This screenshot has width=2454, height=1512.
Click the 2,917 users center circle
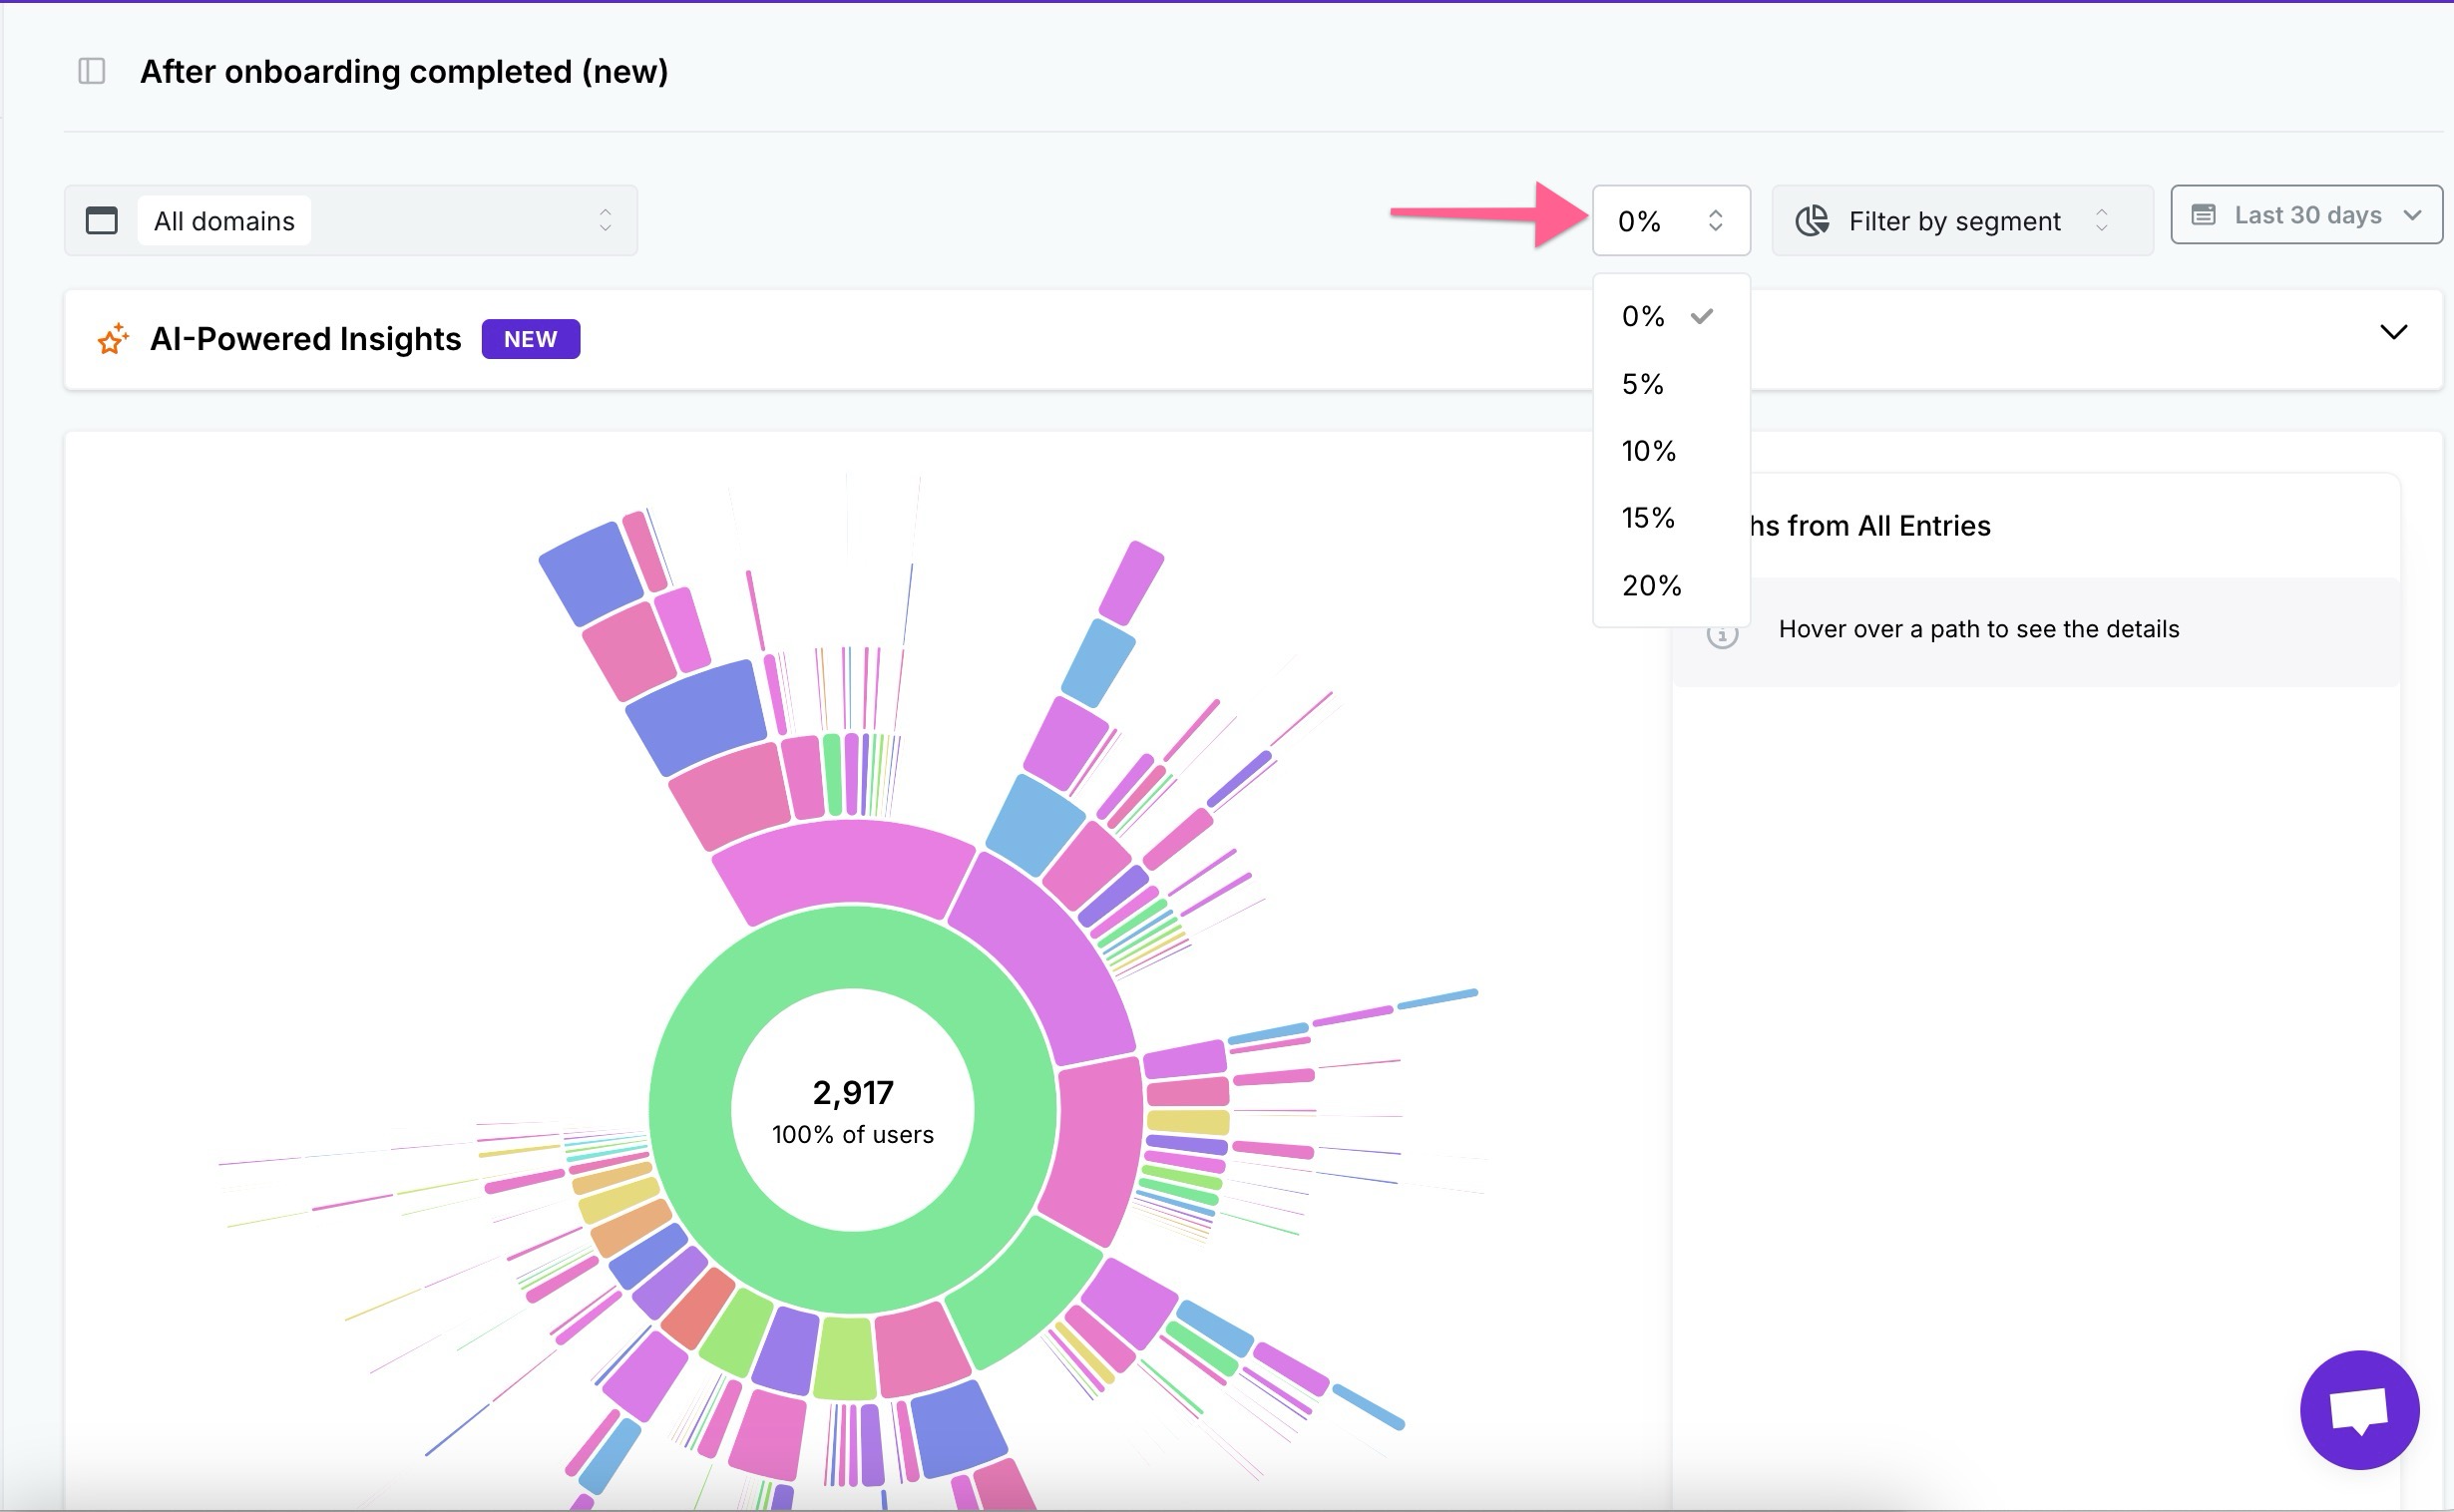[852, 1110]
